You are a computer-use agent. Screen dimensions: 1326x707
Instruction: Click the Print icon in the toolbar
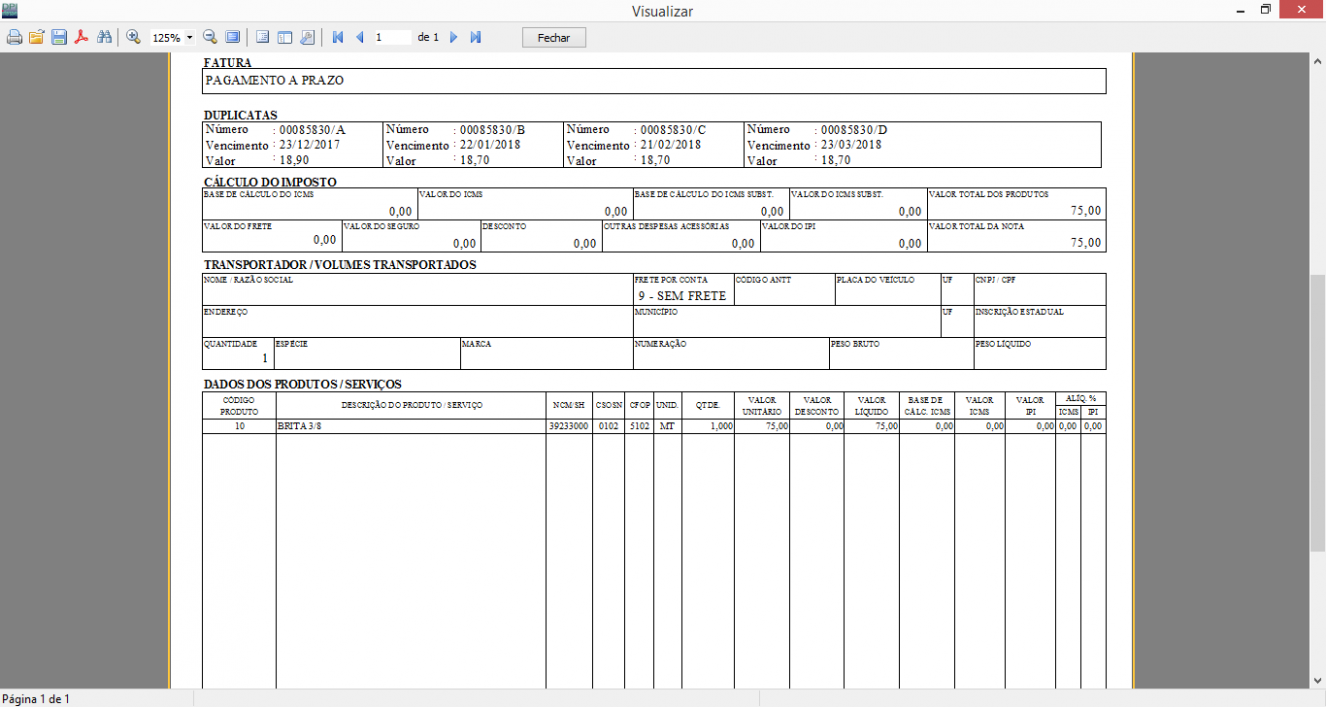click(x=14, y=37)
